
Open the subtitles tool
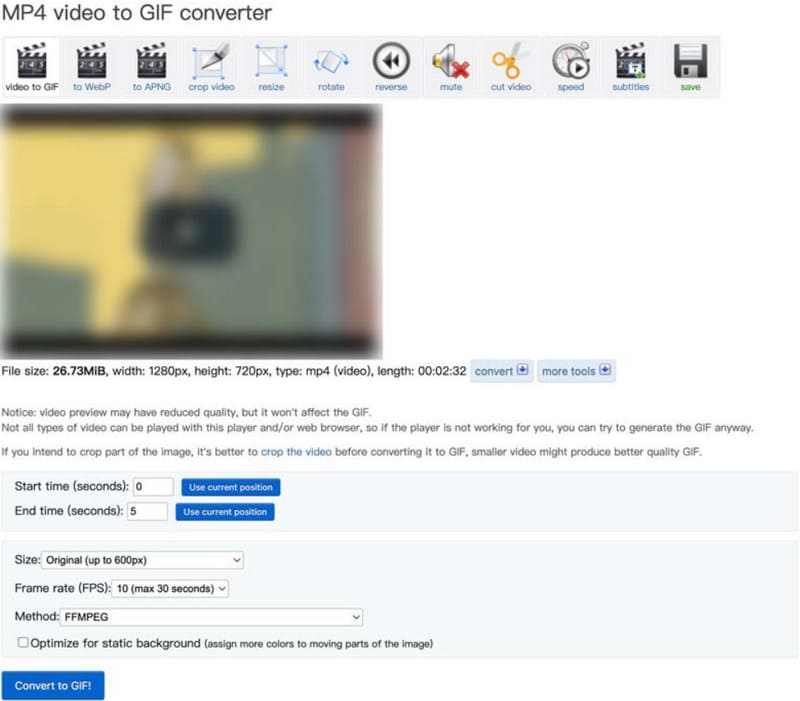click(630, 66)
